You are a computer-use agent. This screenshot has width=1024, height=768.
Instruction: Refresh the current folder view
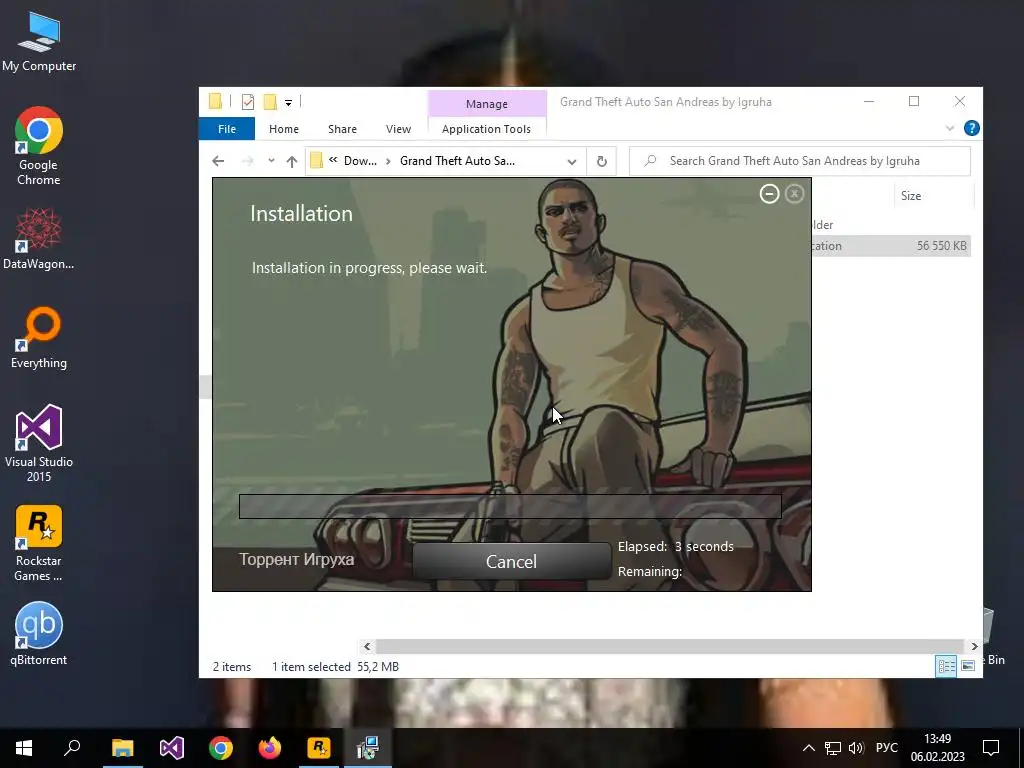point(601,161)
